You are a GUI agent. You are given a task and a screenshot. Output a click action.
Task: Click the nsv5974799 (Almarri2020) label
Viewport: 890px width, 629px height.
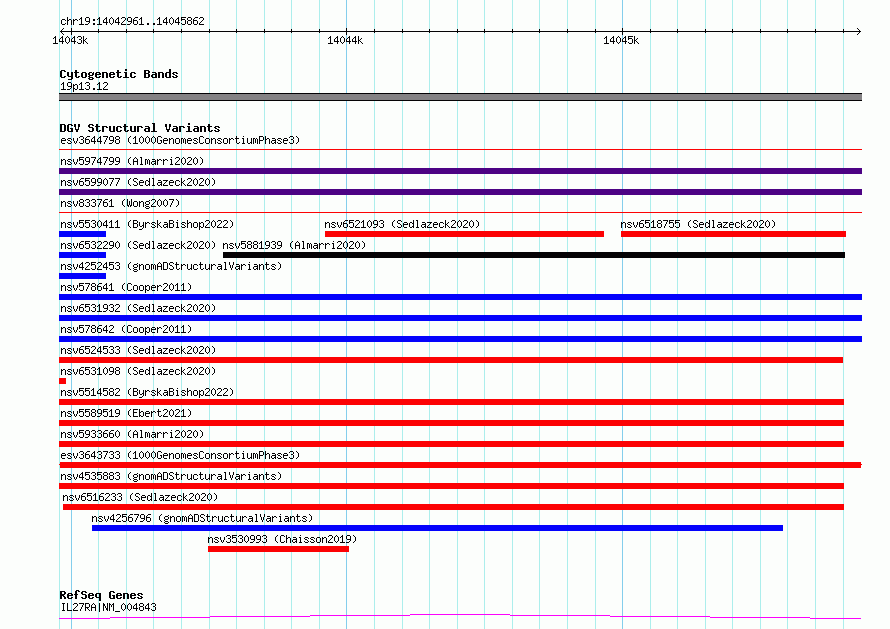click(132, 161)
